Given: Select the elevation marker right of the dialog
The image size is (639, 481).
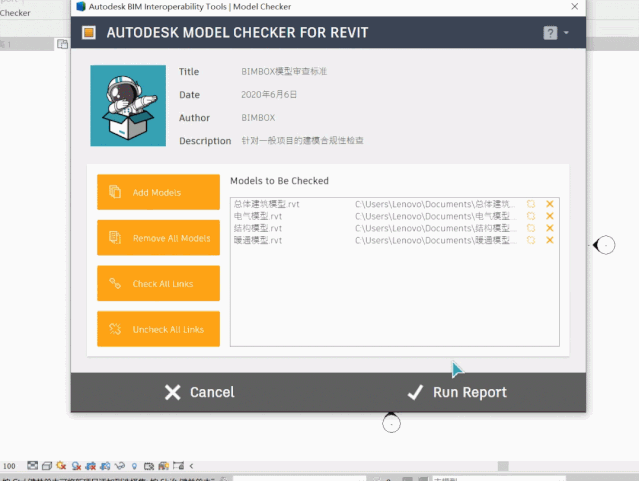Looking at the screenshot, I should [604, 245].
